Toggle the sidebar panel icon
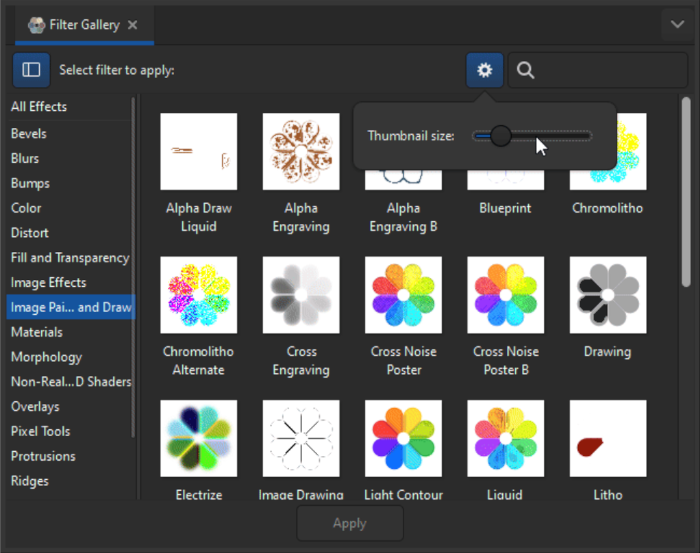 (x=31, y=70)
